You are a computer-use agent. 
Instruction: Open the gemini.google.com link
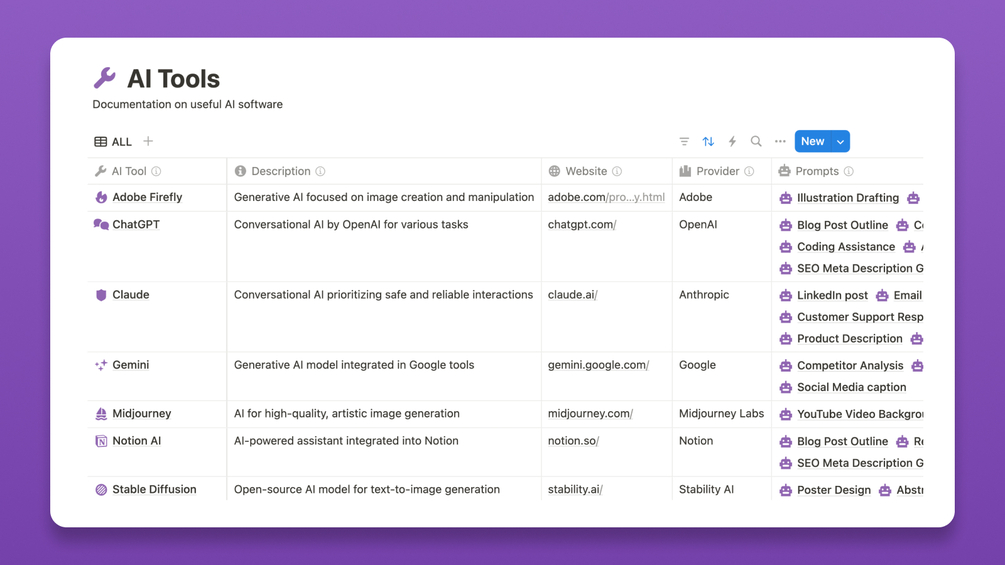598,365
